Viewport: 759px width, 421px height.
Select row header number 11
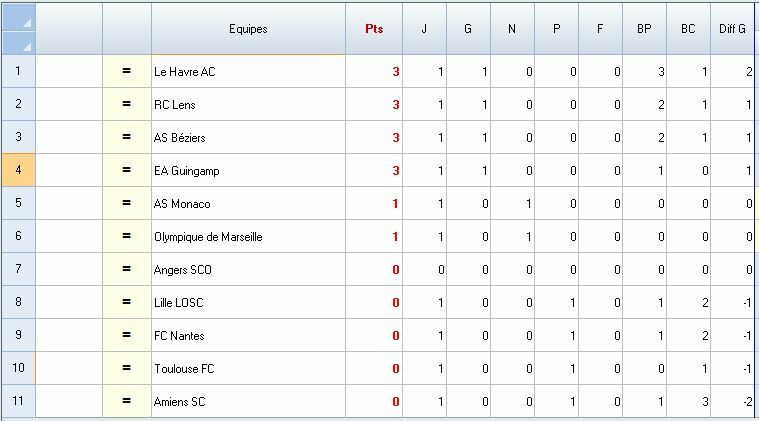[x=19, y=402]
